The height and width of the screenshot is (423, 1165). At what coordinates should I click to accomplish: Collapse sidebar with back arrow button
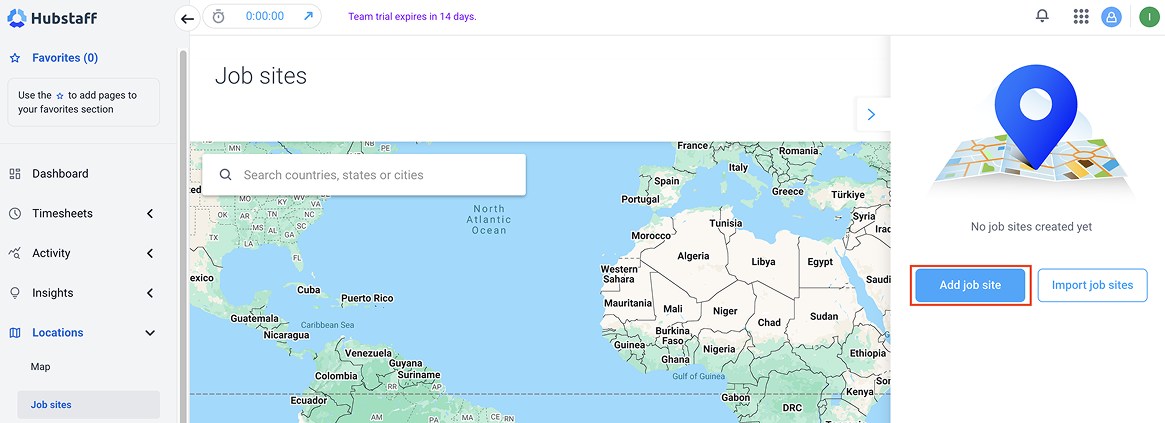coord(187,18)
